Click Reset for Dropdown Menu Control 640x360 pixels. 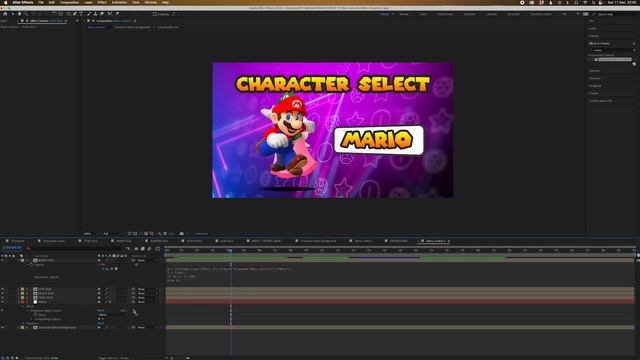[100, 311]
